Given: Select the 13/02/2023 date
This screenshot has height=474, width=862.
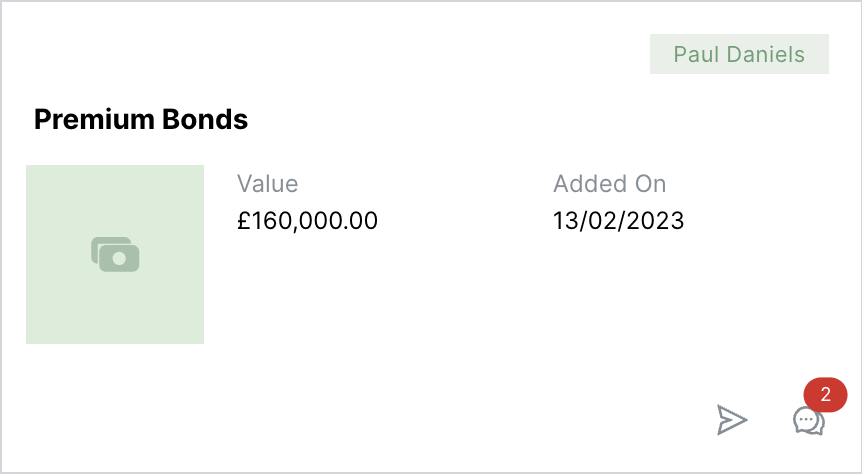Looking at the screenshot, I should tap(618, 220).
